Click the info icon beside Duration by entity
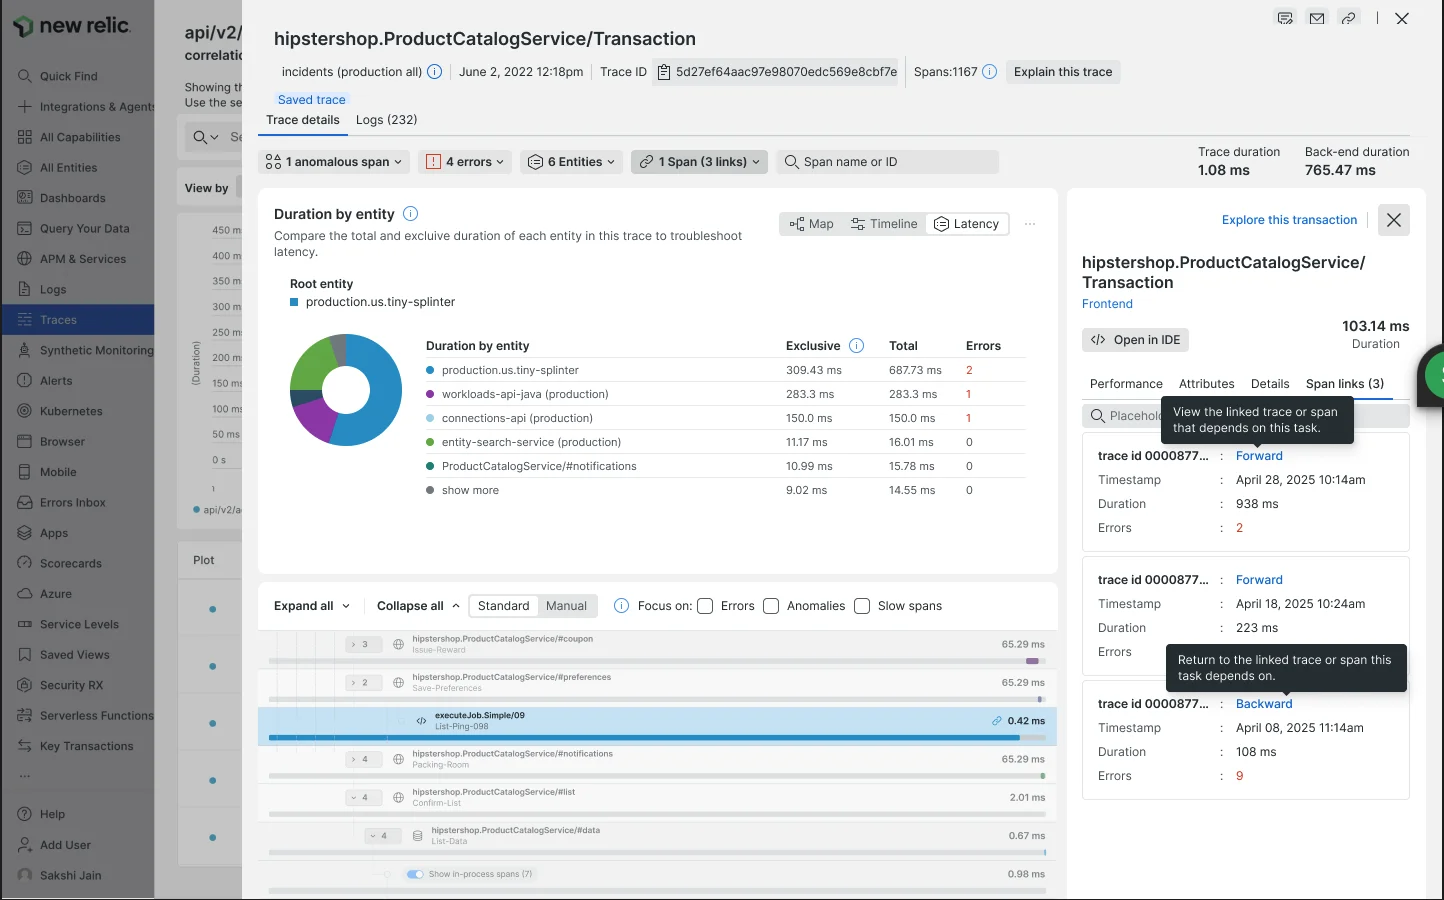Viewport: 1444px width, 900px height. (410, 214)
